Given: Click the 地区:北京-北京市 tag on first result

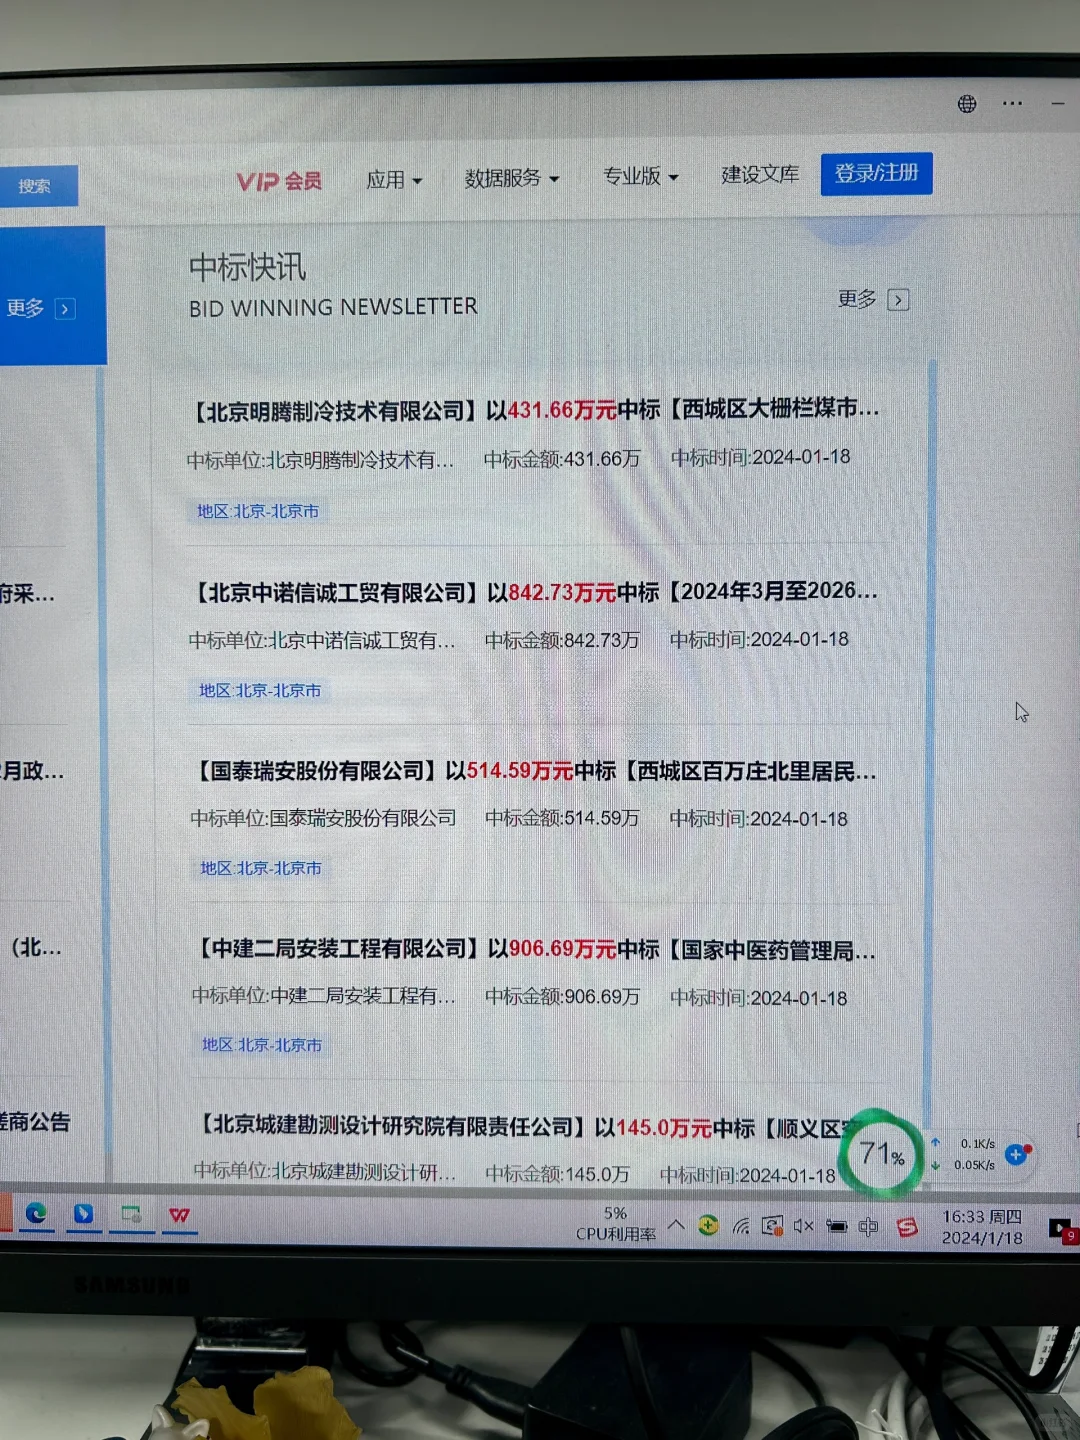Looking at the screenshot, I should (260, 512).
